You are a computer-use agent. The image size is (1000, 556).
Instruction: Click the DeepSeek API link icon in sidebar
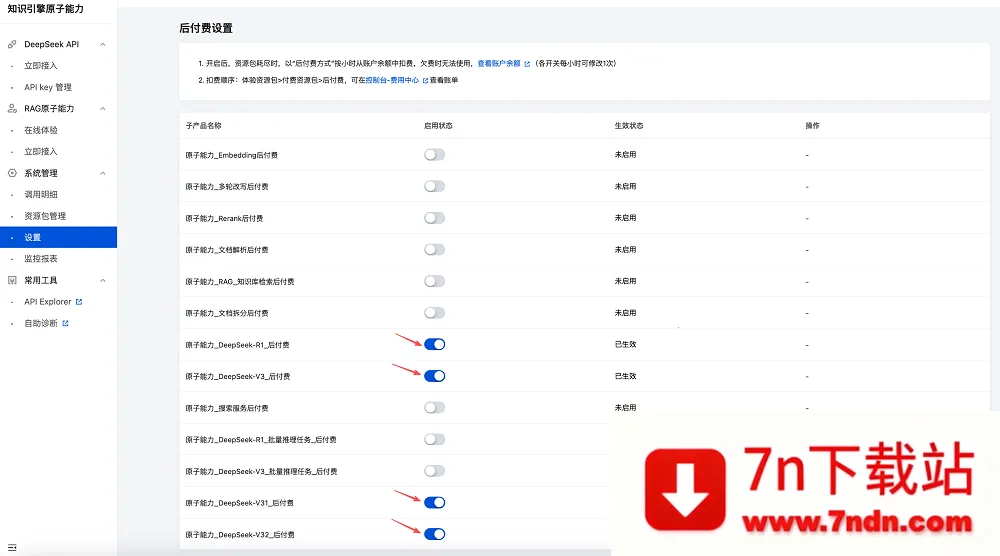(x=12, y=44)
